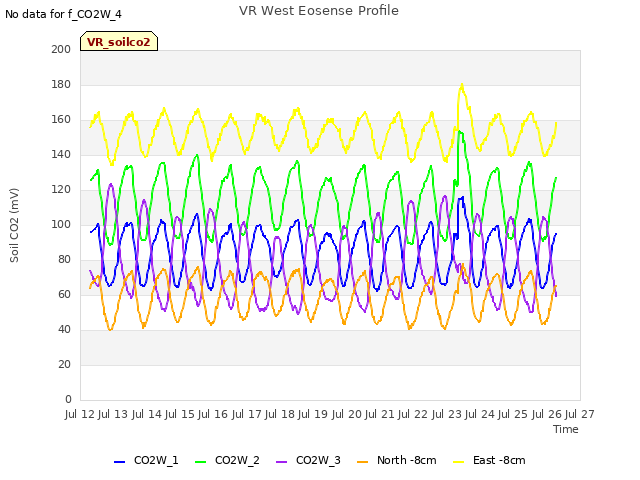
Task: Click the blue CO2W_1 legend color marker
Action: tap(119, 461)
